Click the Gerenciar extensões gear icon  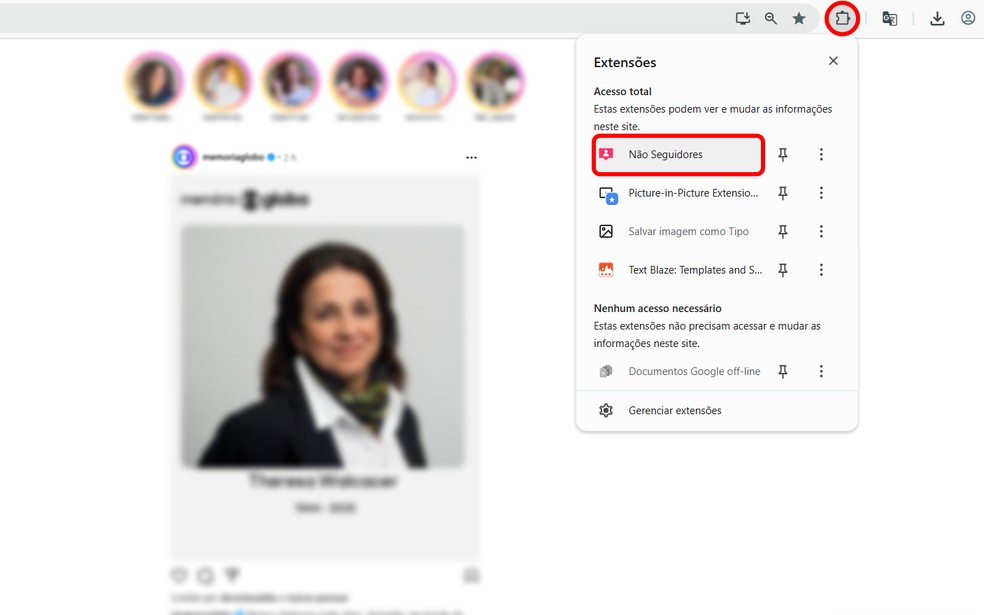coord(606,410)
